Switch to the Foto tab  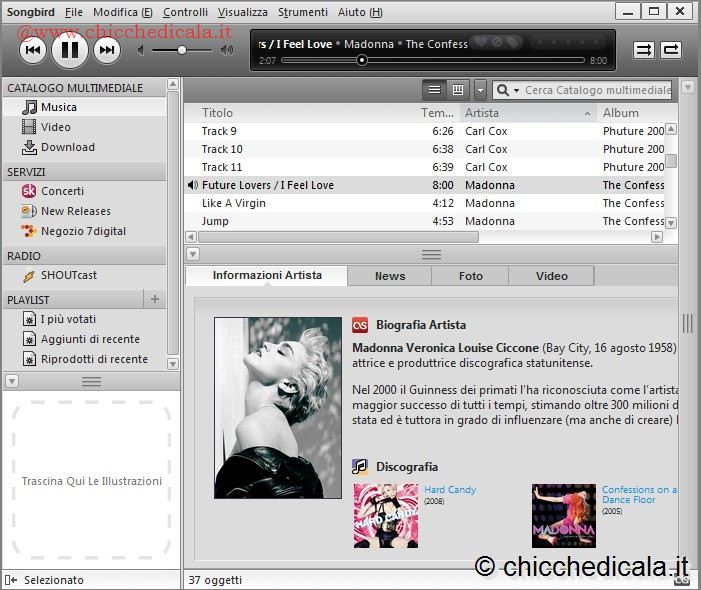coord(470,276)
